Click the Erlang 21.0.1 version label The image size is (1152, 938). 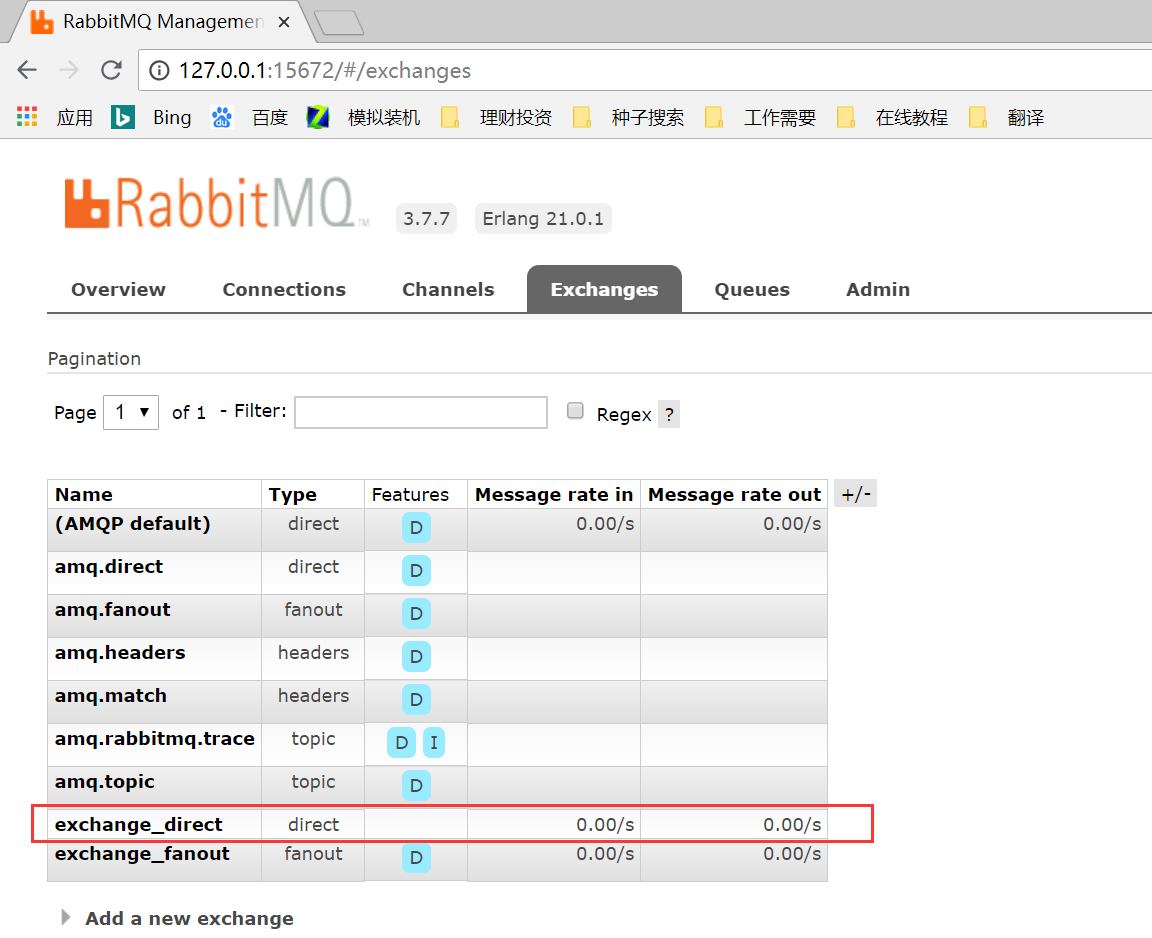(x=543, y=218)
